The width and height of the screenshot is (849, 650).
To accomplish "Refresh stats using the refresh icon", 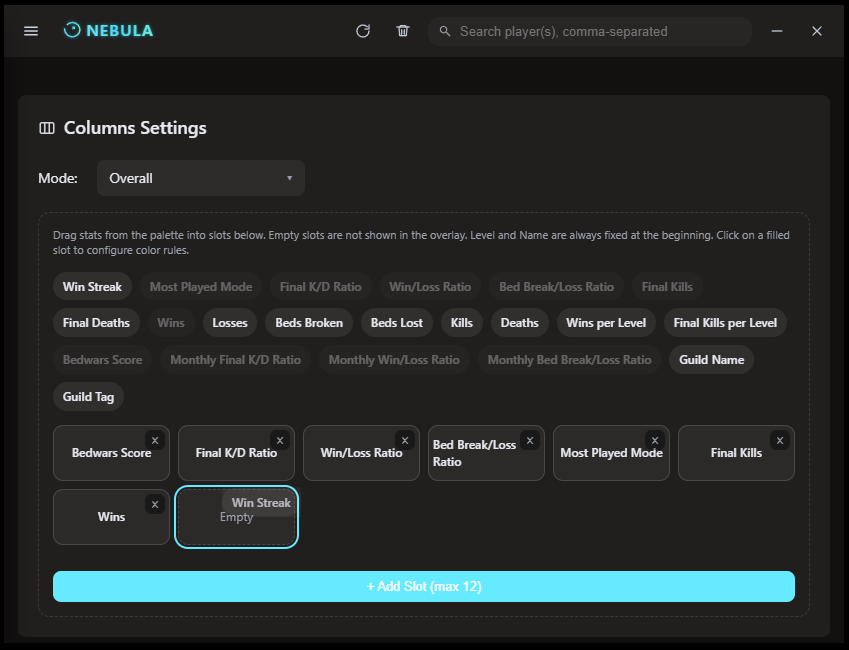I will (x=363, y=31).
